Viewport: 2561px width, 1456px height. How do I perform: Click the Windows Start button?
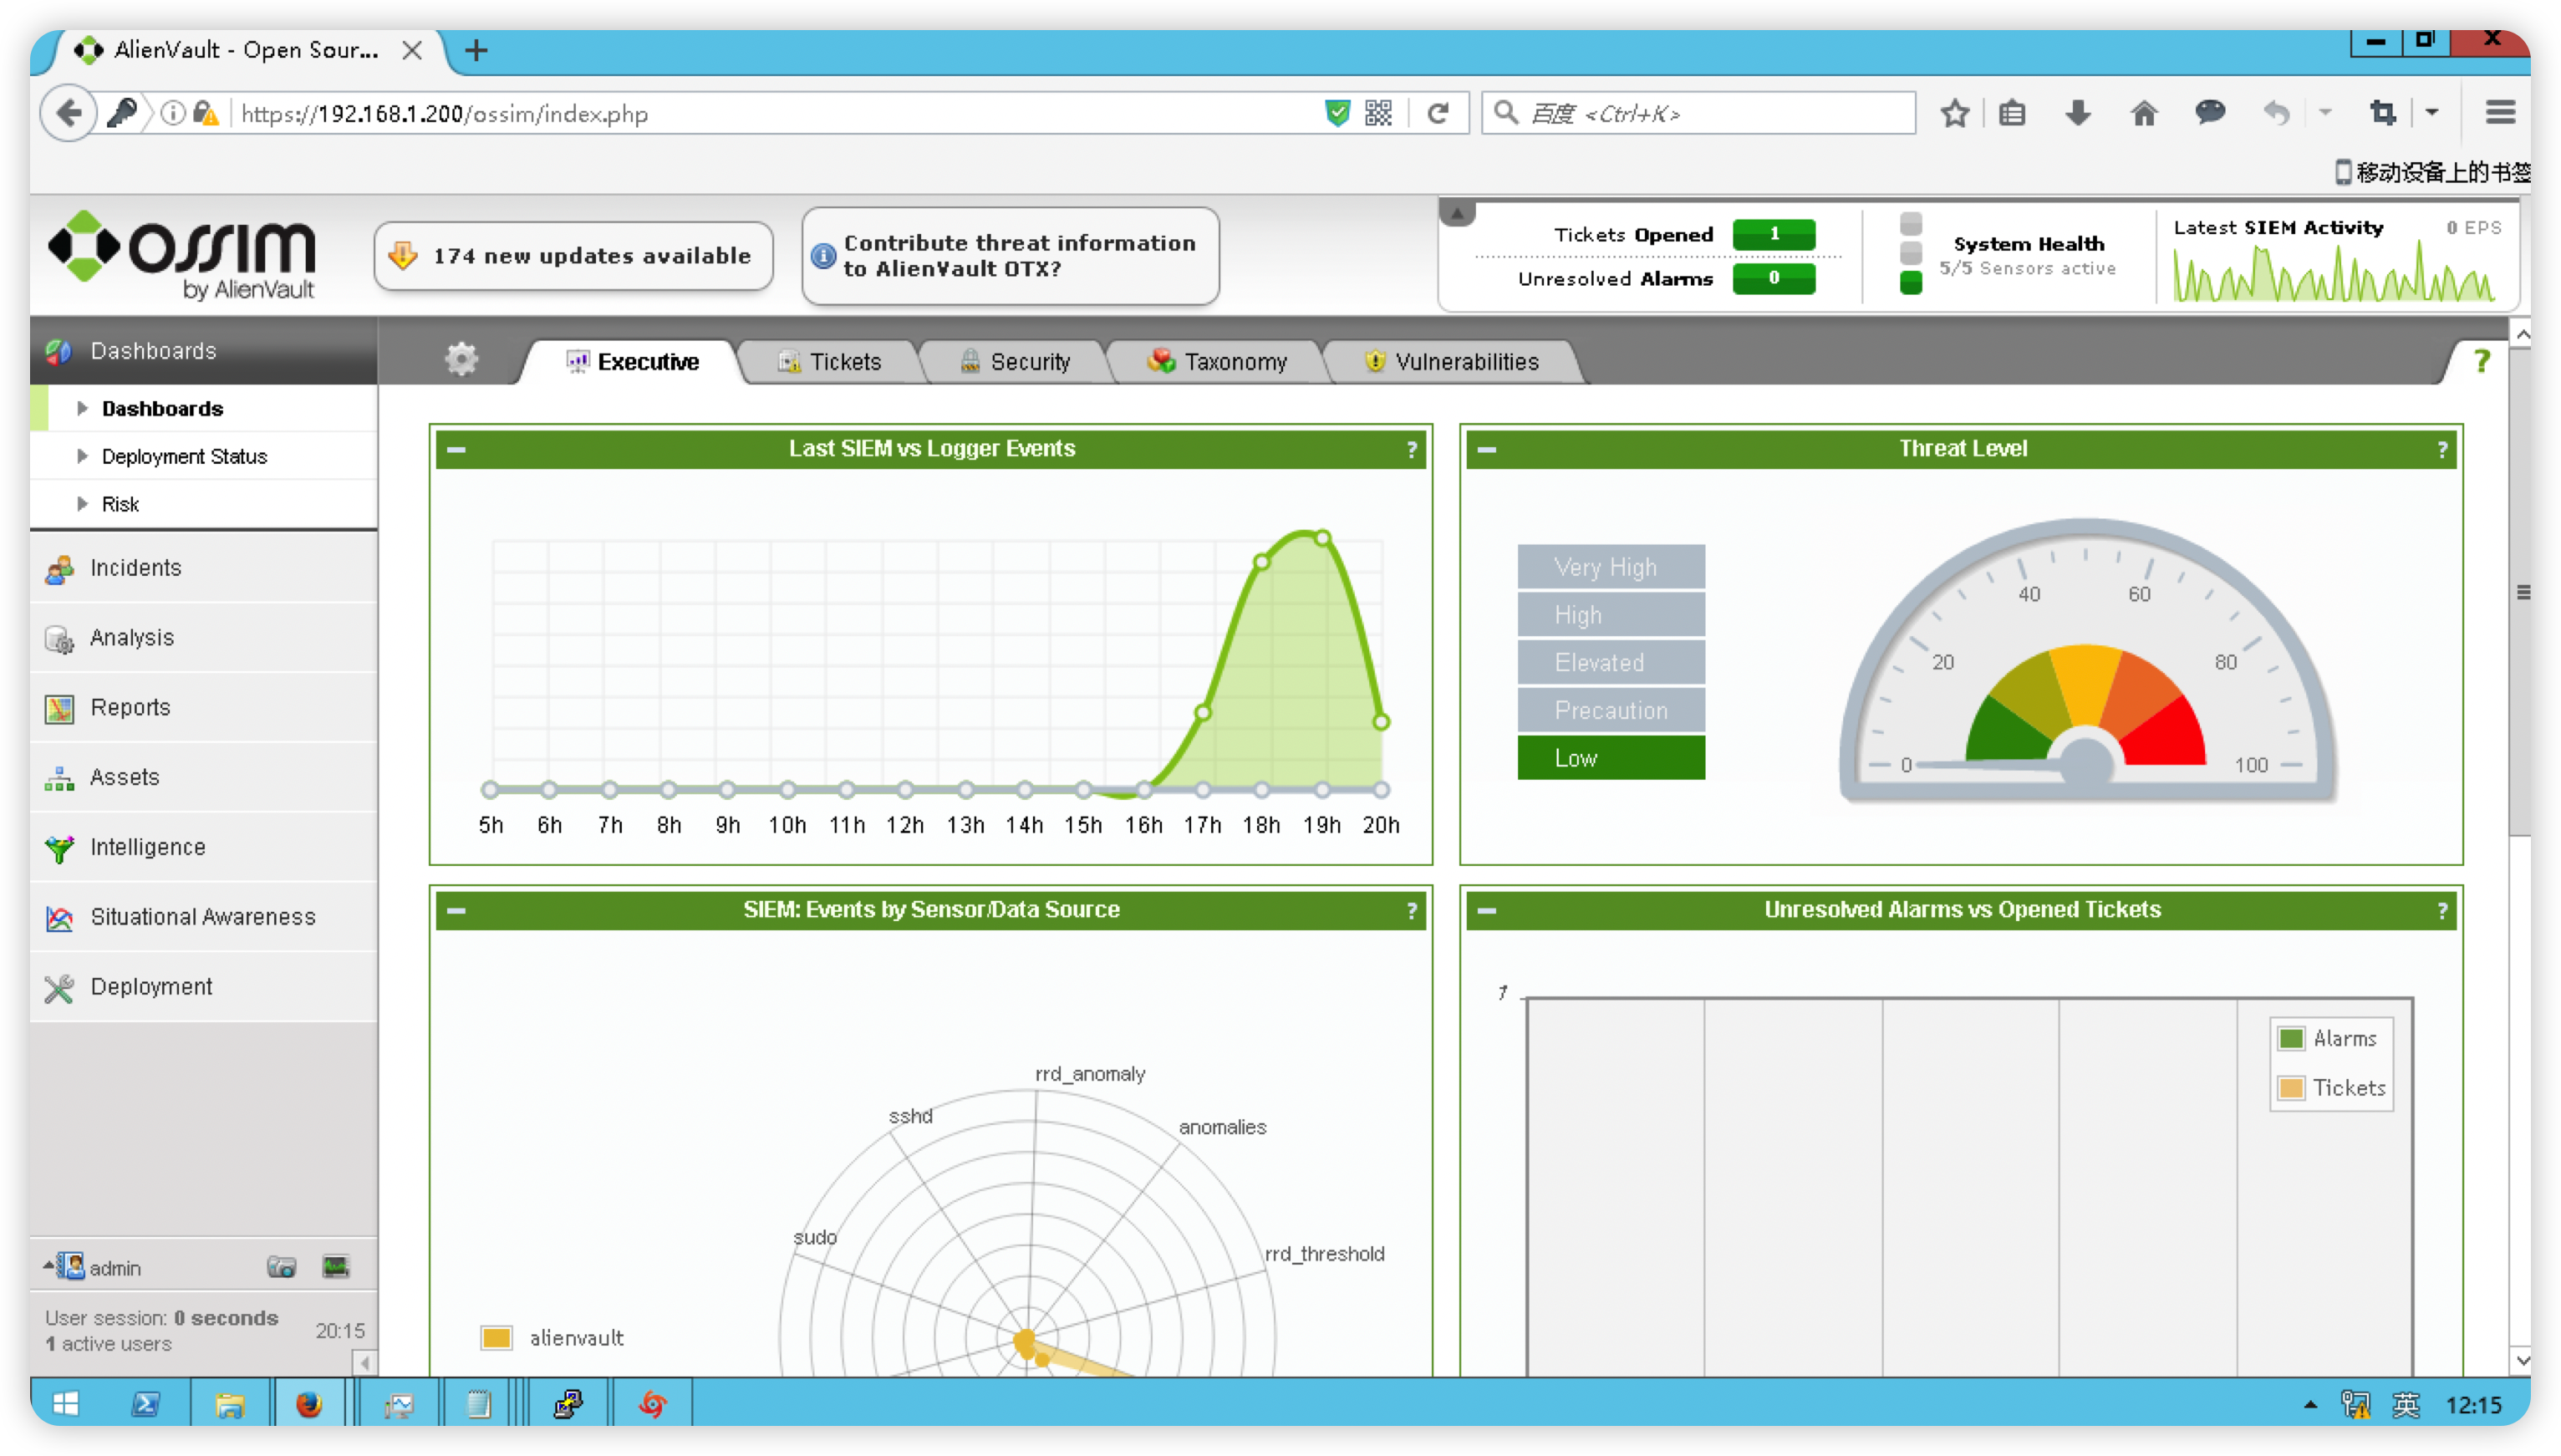pyautogui.click(x=66, y=1403)
